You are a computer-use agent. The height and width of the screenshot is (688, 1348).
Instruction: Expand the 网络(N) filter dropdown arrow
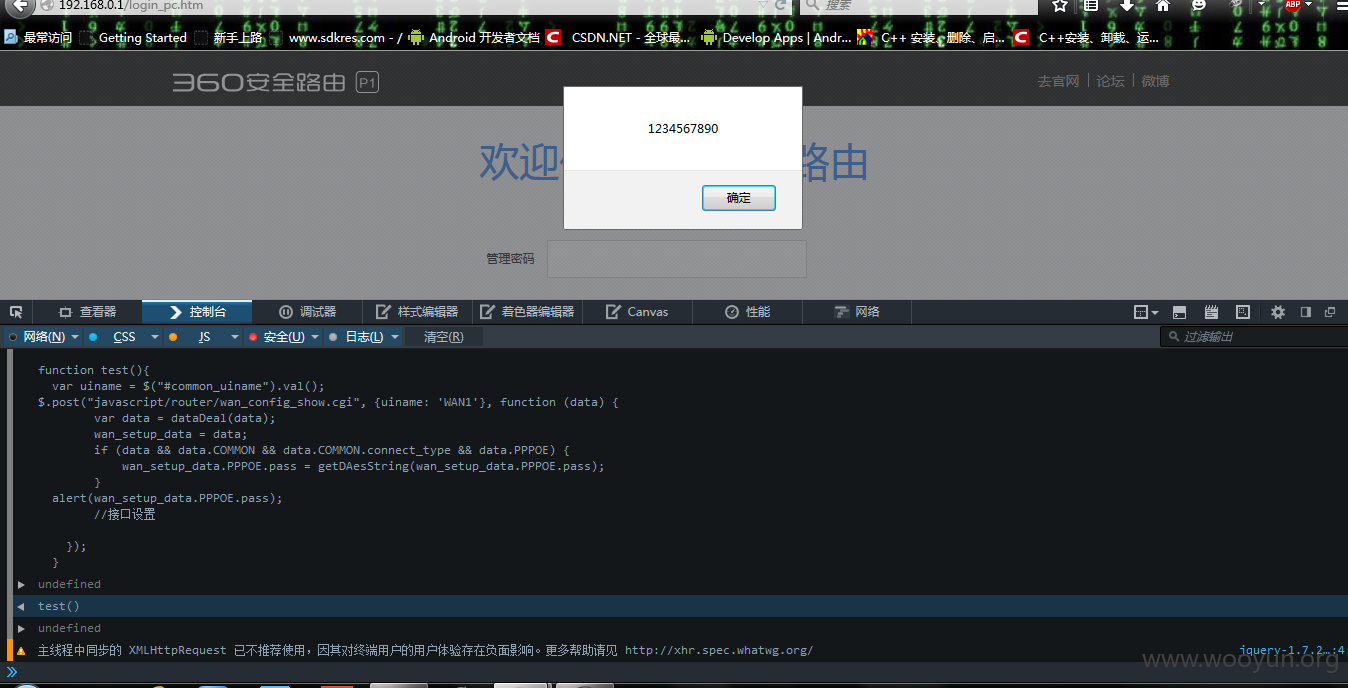pyautogui.click(x=75, y=337)
